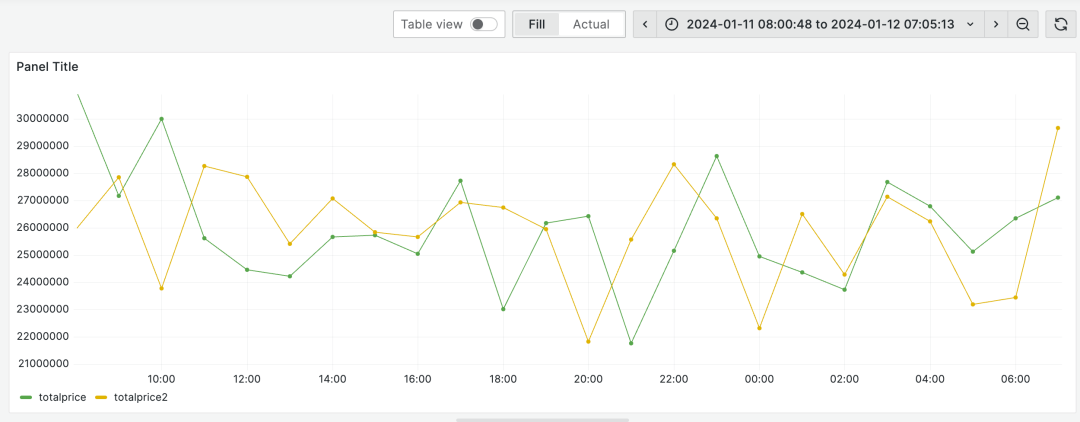1080x422 pixels.
Task: Click the highest yellow point at far right
Action: (x=1058, y=128)
